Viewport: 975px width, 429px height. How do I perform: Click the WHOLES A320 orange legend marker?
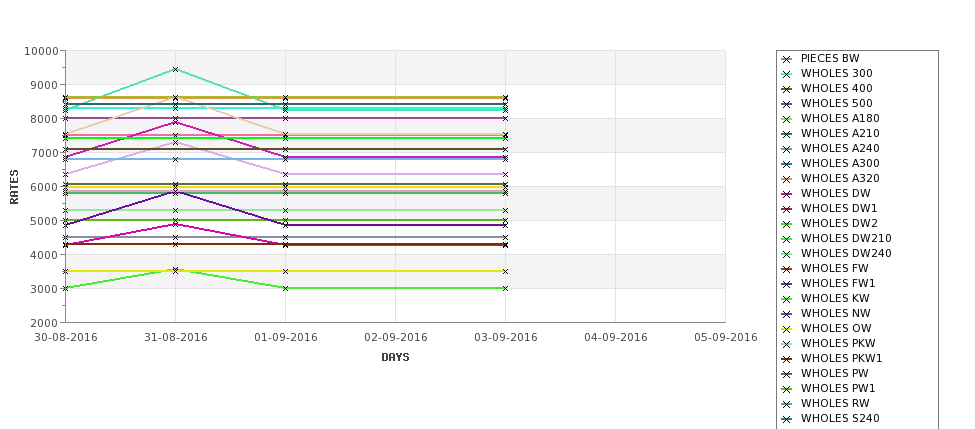[787, 179]
